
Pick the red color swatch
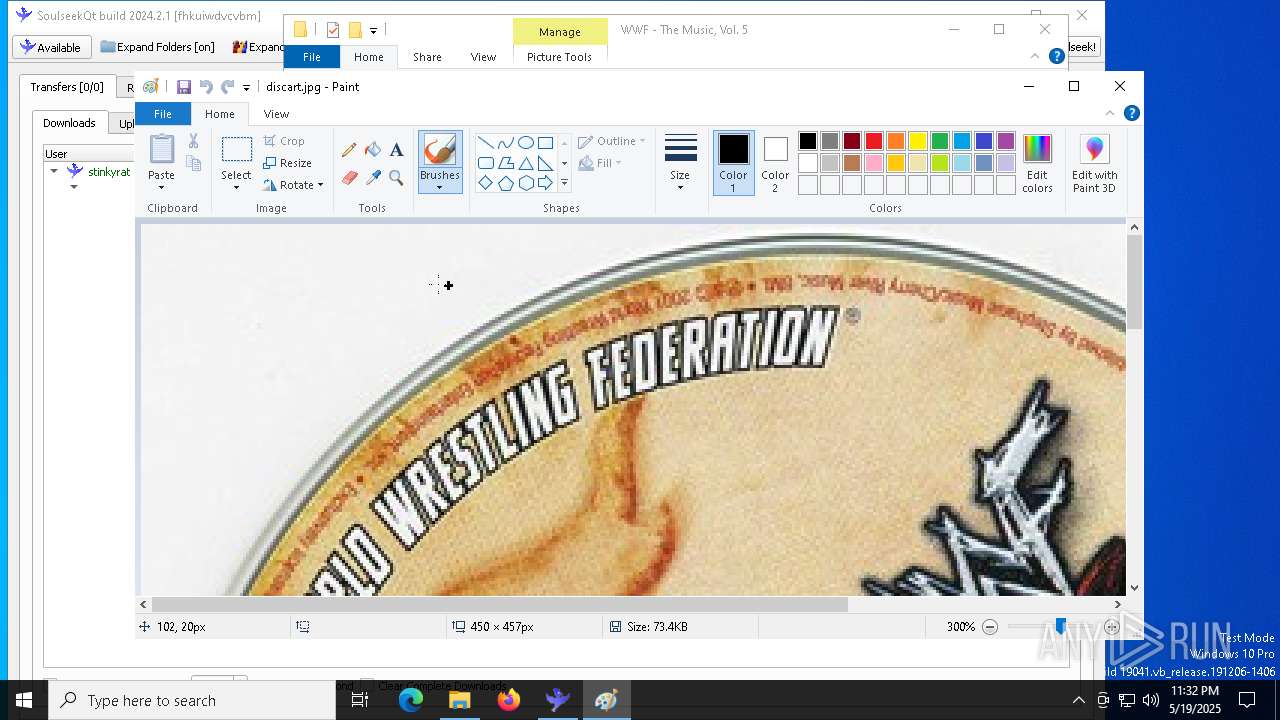click(874, 141)
